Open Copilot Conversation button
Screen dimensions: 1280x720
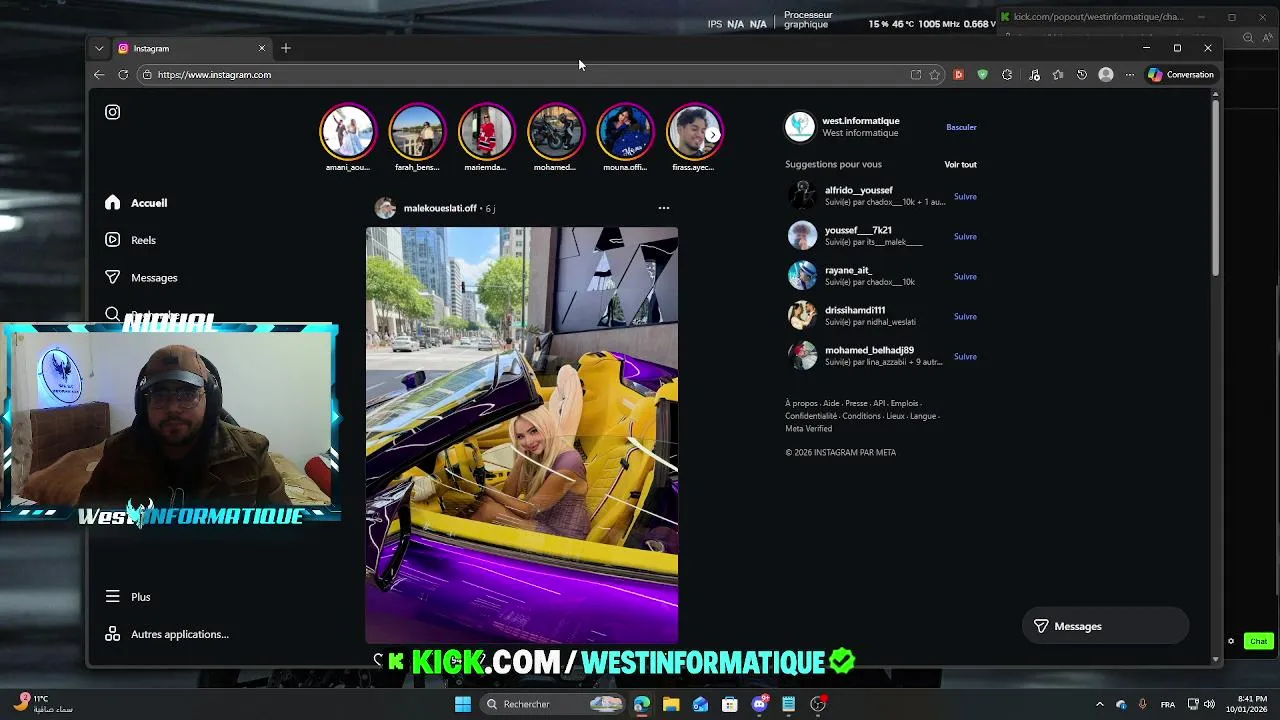point(1181,74)
